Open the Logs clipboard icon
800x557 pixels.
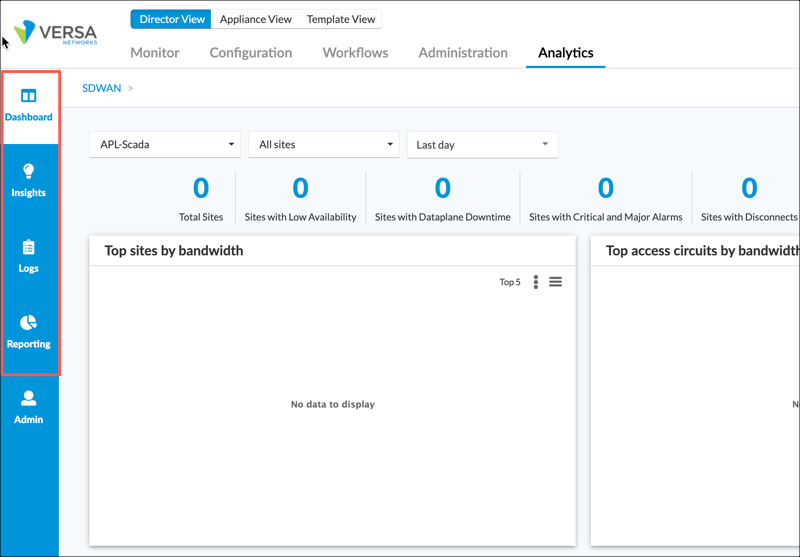[x=28, y=247]
